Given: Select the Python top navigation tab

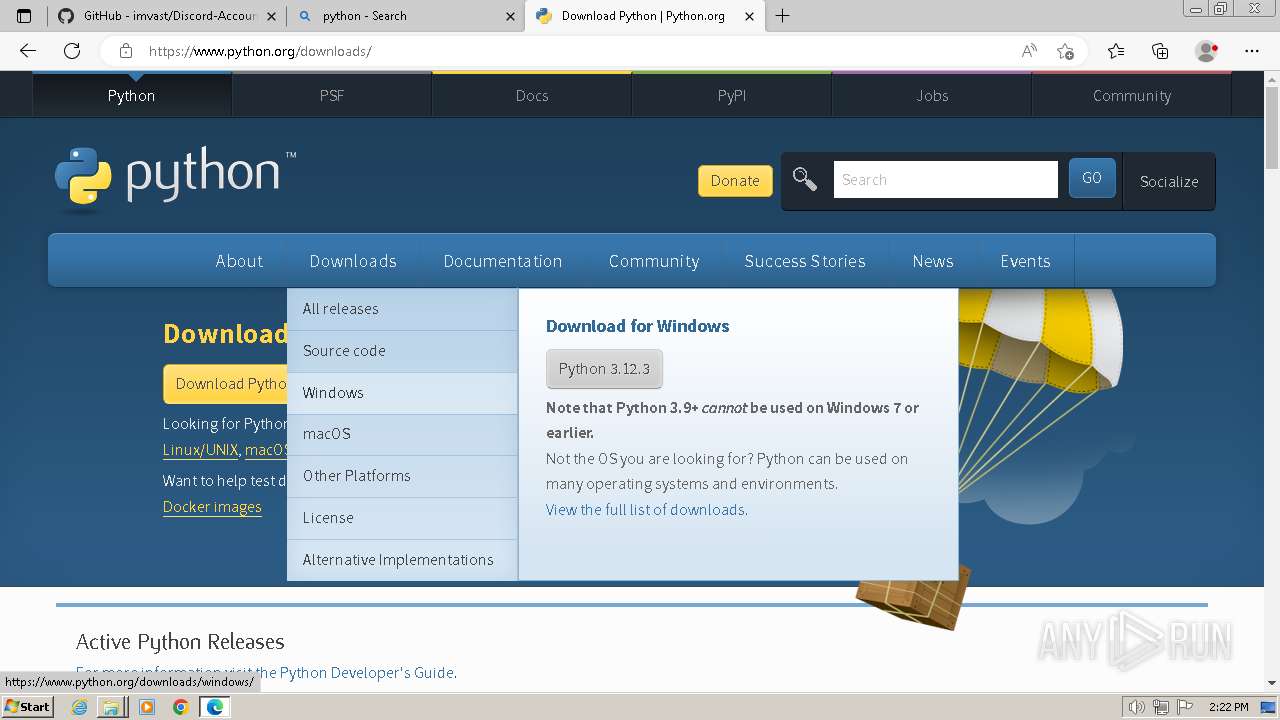Looking at the screenshot, I should pos(132,95).
